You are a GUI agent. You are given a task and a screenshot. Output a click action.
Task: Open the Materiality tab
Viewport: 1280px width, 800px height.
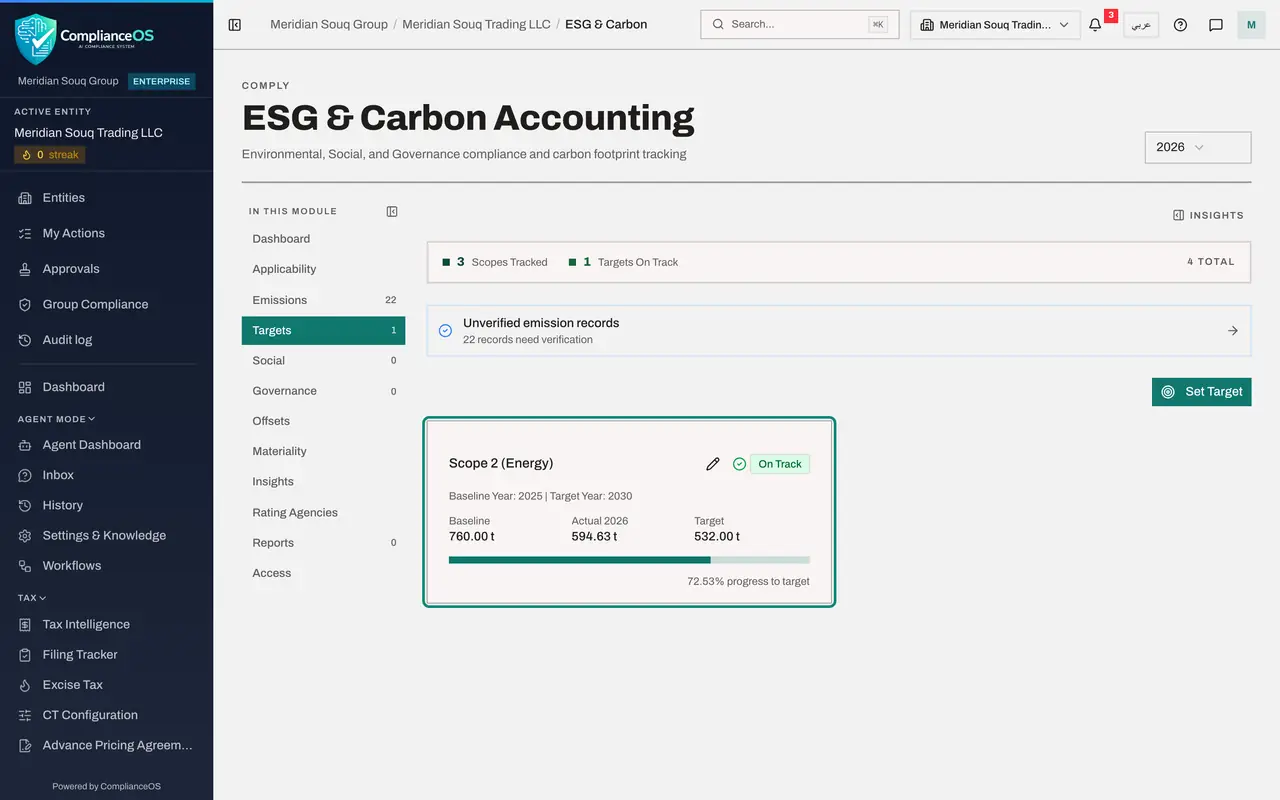pyautogui.click(x=323, y=452)
